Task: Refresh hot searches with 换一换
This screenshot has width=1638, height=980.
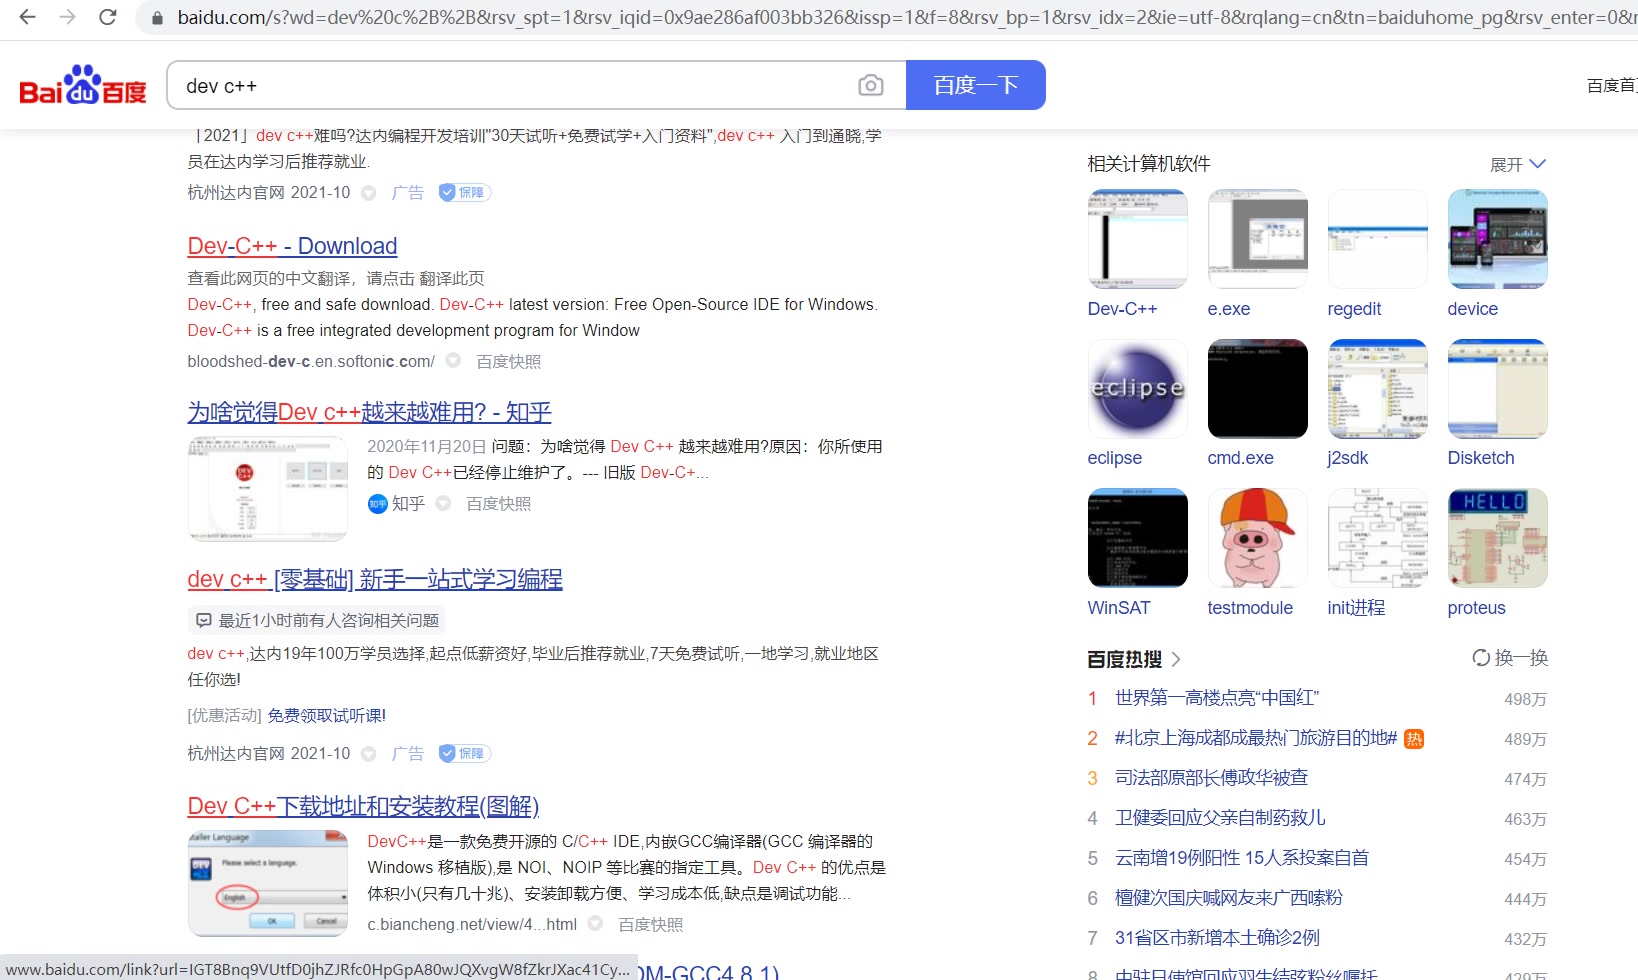Action: click(x=1509, y=658)
